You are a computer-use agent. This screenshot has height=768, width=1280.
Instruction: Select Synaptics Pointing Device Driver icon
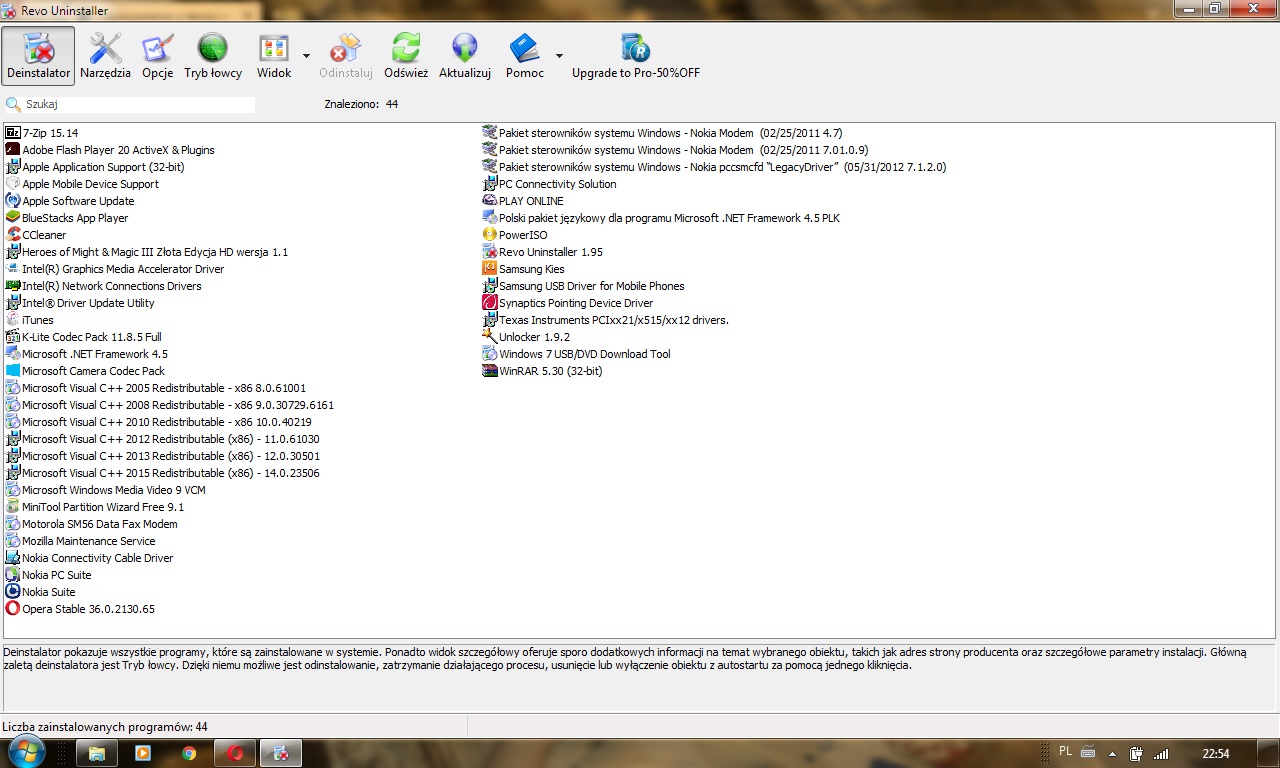click(490, 302)
